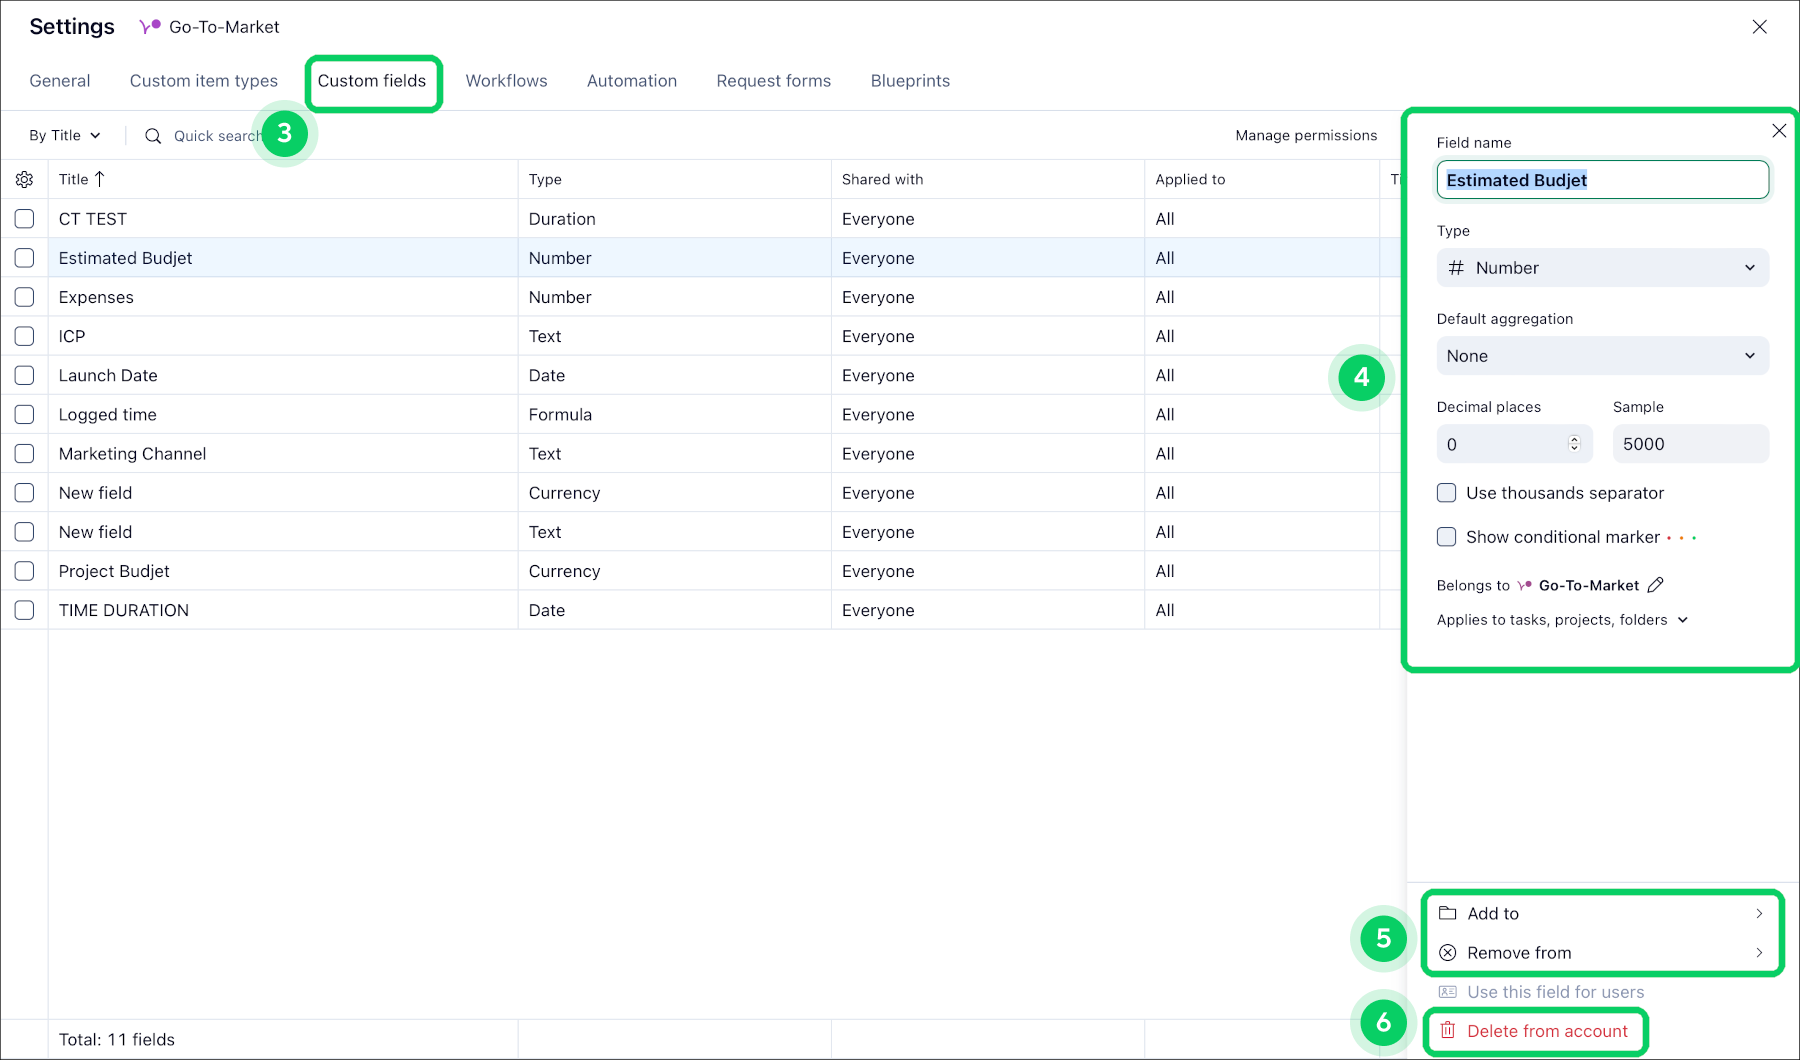Viewport: 1800px width, 1060px height.
Task: Click the folder icon next to Add to
Action: (x=1447, y=913)
